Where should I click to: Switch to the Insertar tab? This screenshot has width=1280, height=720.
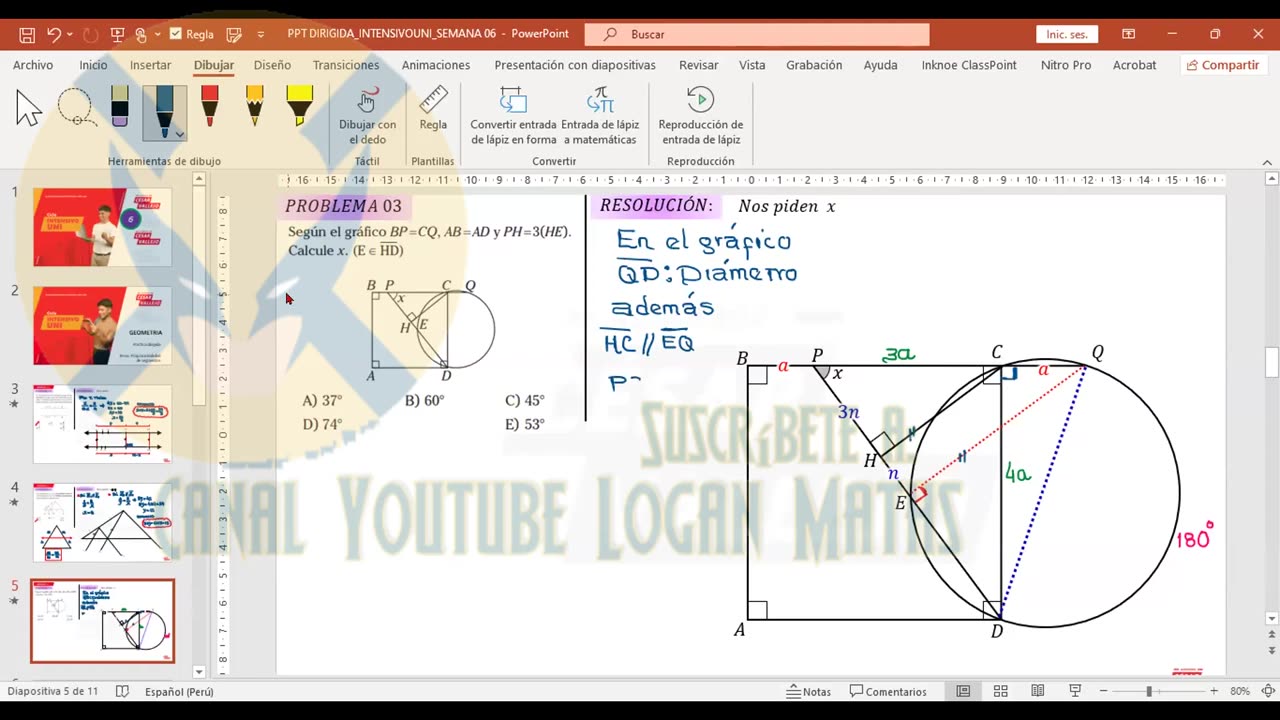[x=150, y=65]
